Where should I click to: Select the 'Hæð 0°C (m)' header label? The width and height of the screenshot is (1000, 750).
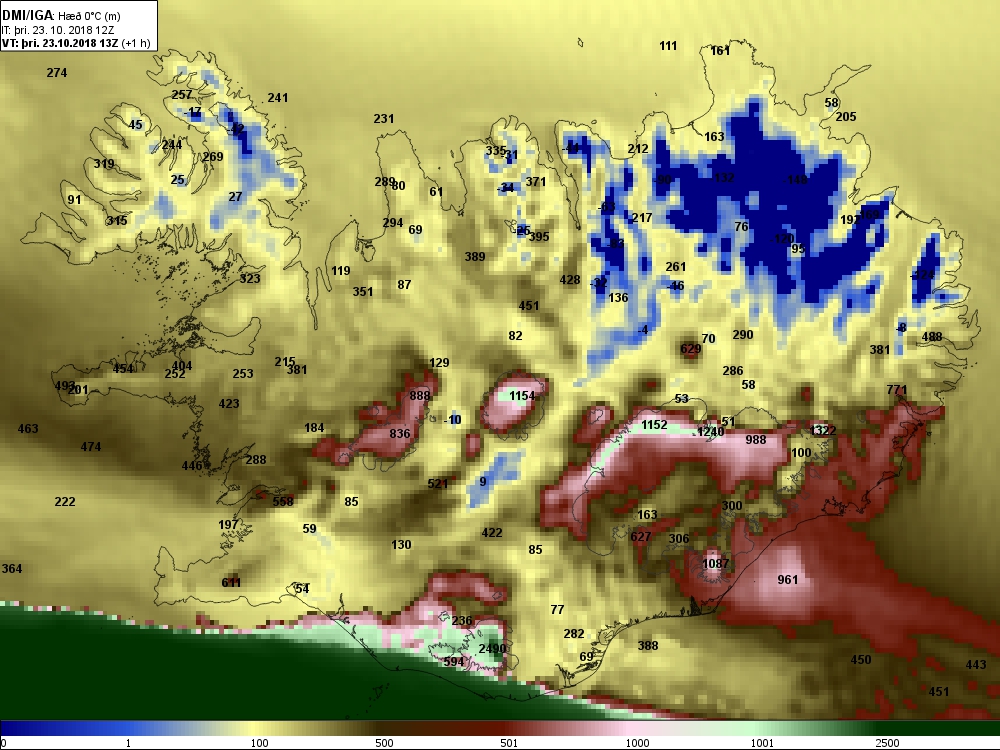pyautogui.click(x=89, y=15)
